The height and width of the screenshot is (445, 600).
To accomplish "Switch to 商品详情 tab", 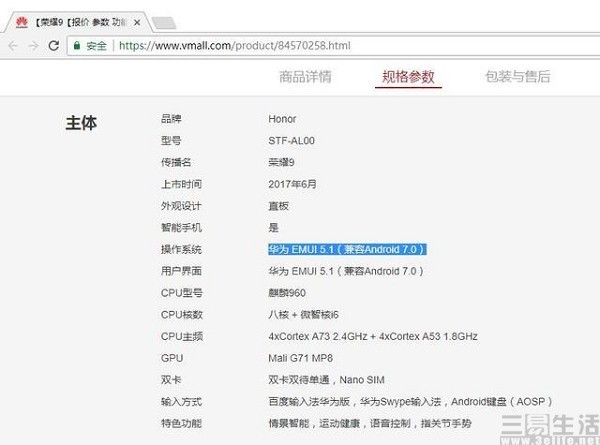I will pos(305,77).
